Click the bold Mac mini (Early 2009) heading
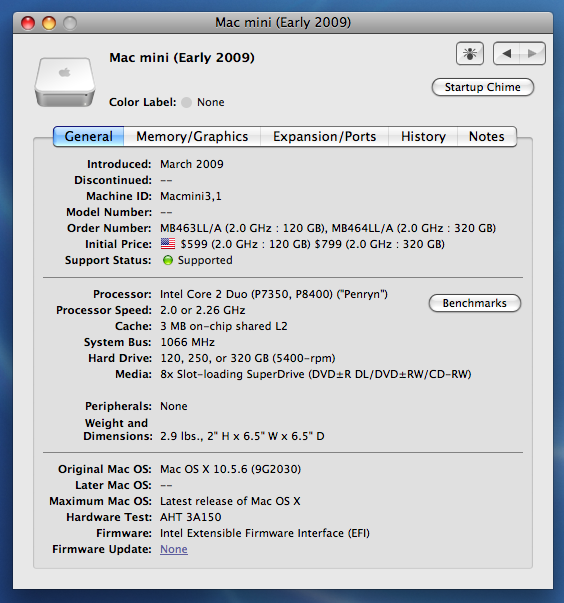The image size is (564, 603). [x=182, y=58]
